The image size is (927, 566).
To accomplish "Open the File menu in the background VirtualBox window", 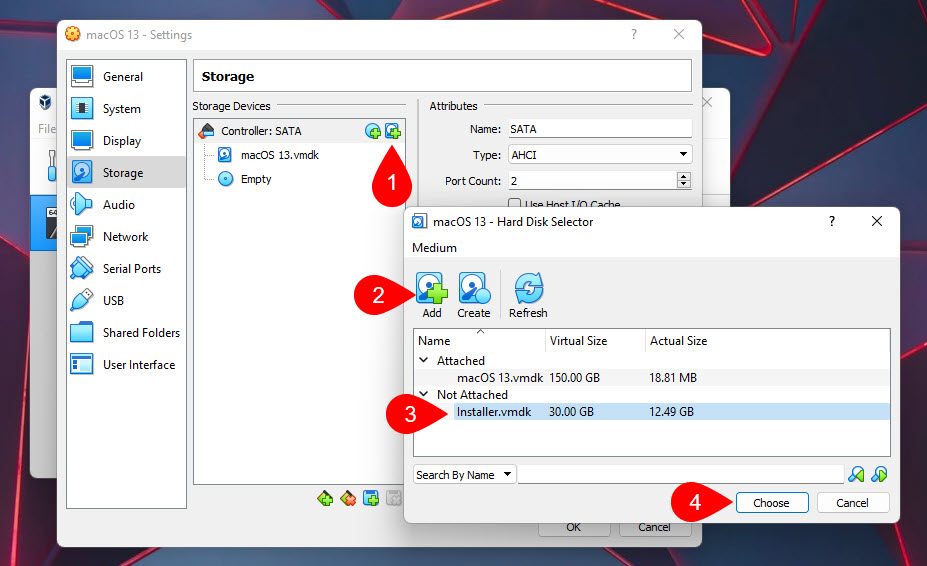I will (47, 128).
